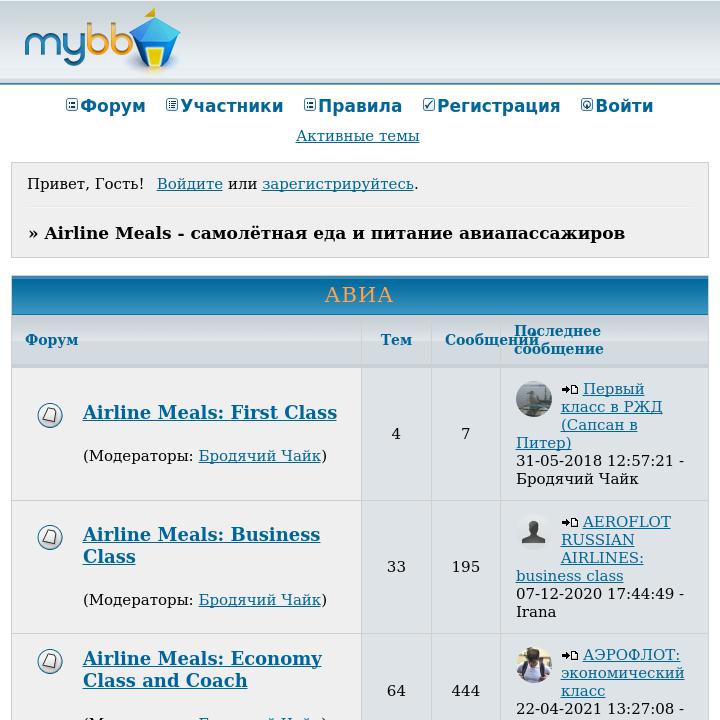Click the Последнее сообщение column header
The height and width of the screenshot is (720, 720).
(559, 340)
